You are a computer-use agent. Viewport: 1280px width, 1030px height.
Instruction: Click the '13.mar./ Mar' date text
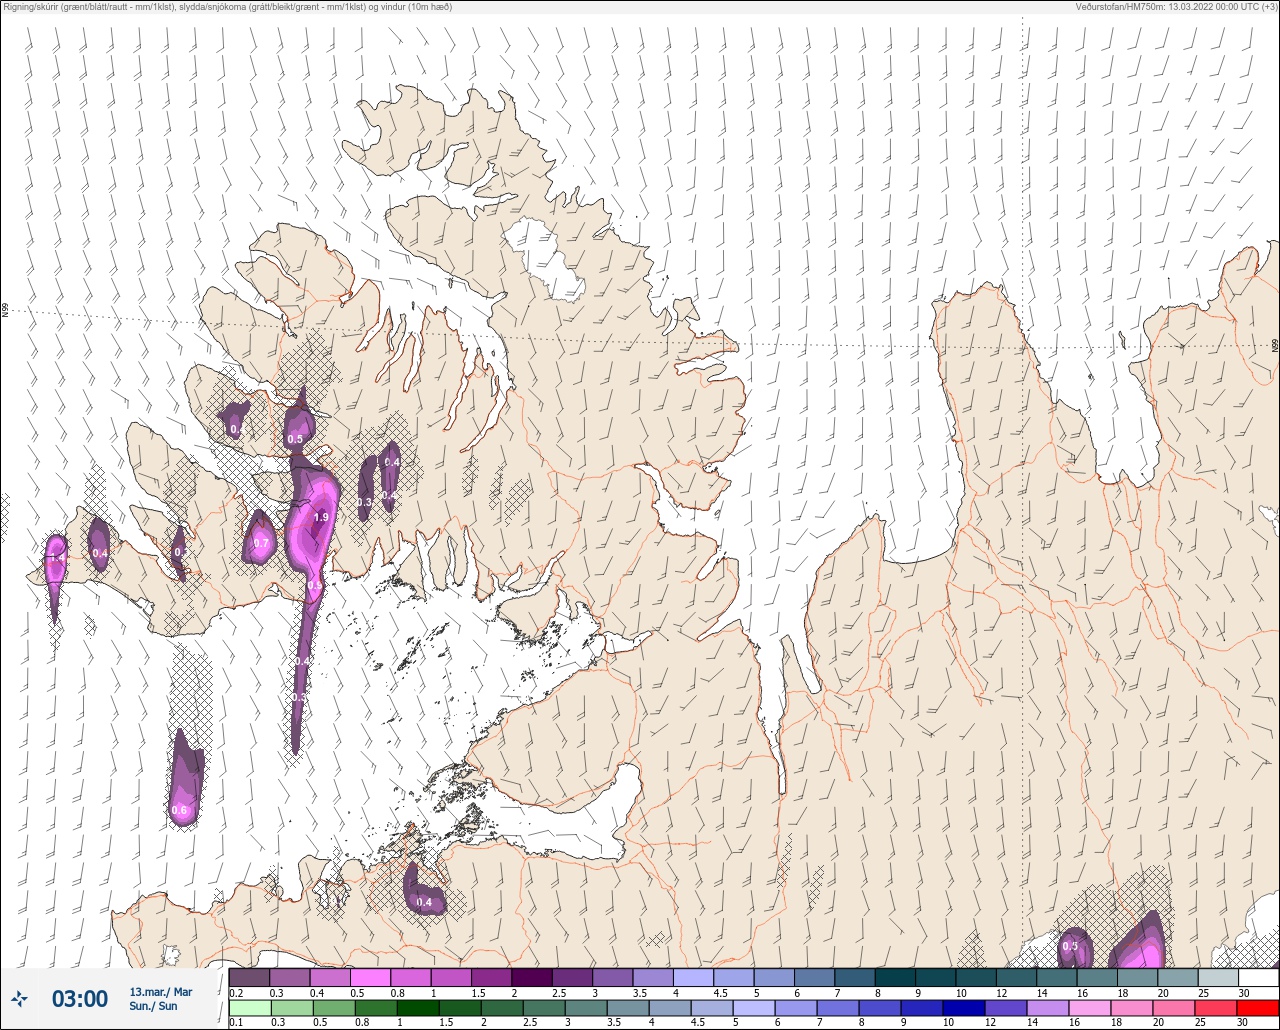pos(161,991)
